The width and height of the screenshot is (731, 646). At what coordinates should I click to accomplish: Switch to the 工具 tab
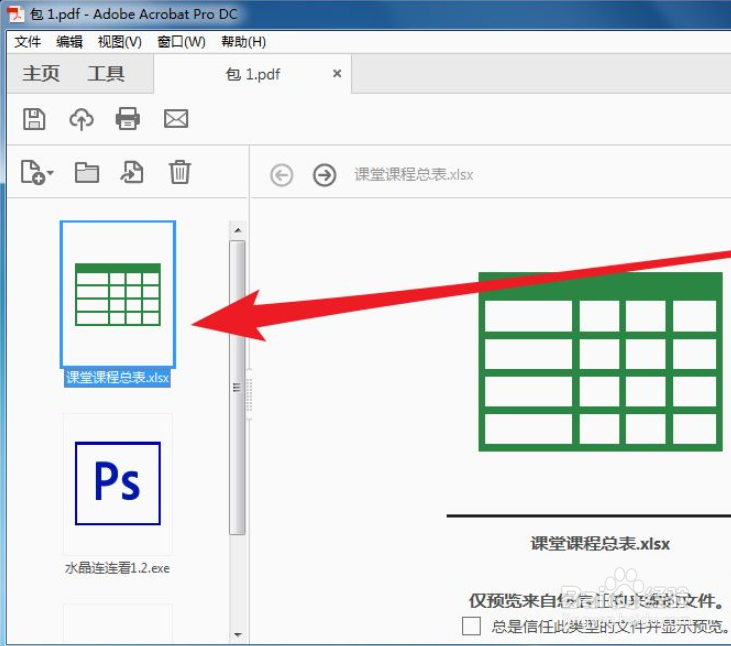point(106,74)
